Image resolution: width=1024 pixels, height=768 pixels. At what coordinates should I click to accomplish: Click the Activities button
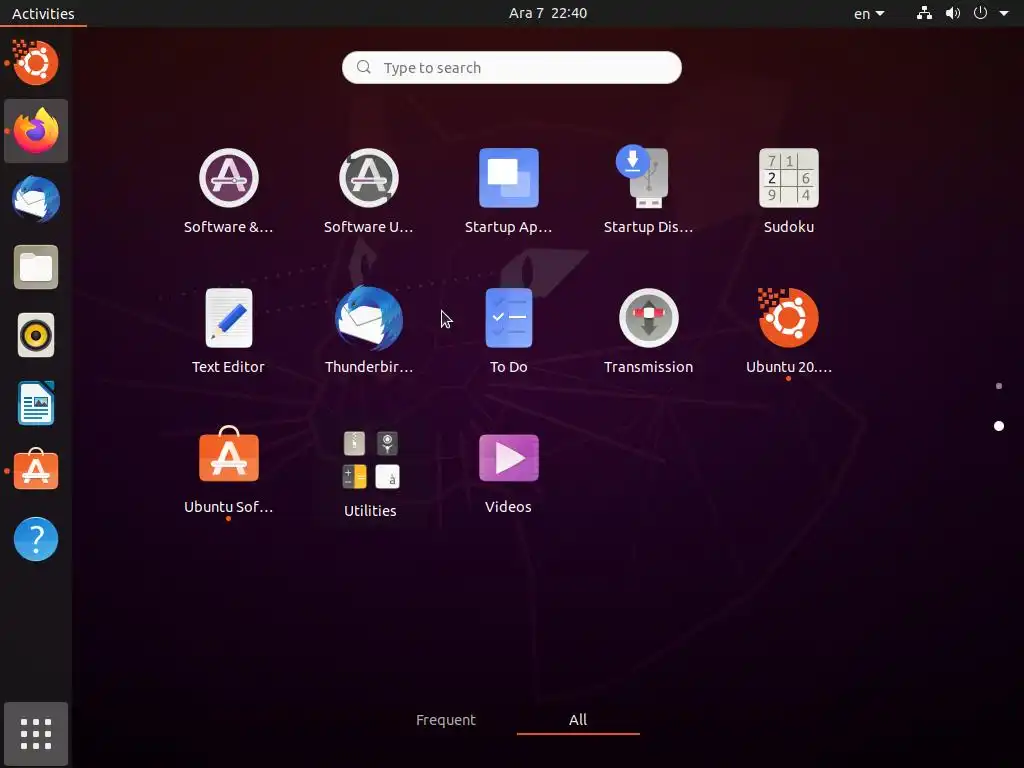click(43, 13)
